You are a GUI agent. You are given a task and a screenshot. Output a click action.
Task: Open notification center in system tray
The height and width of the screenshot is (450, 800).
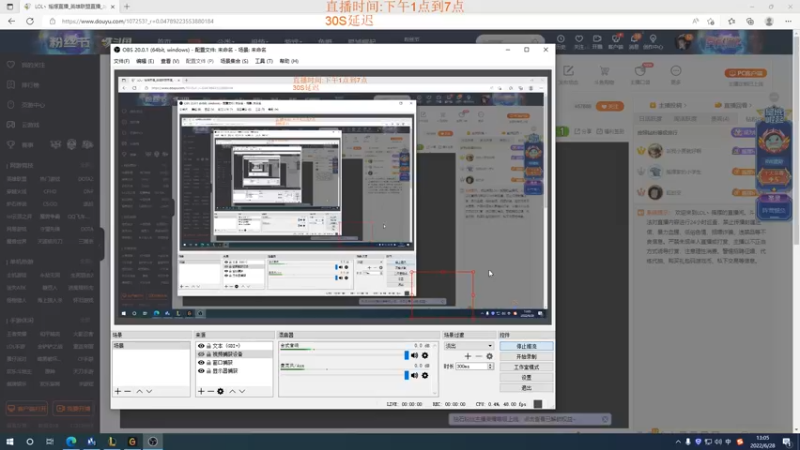[787, 441]
